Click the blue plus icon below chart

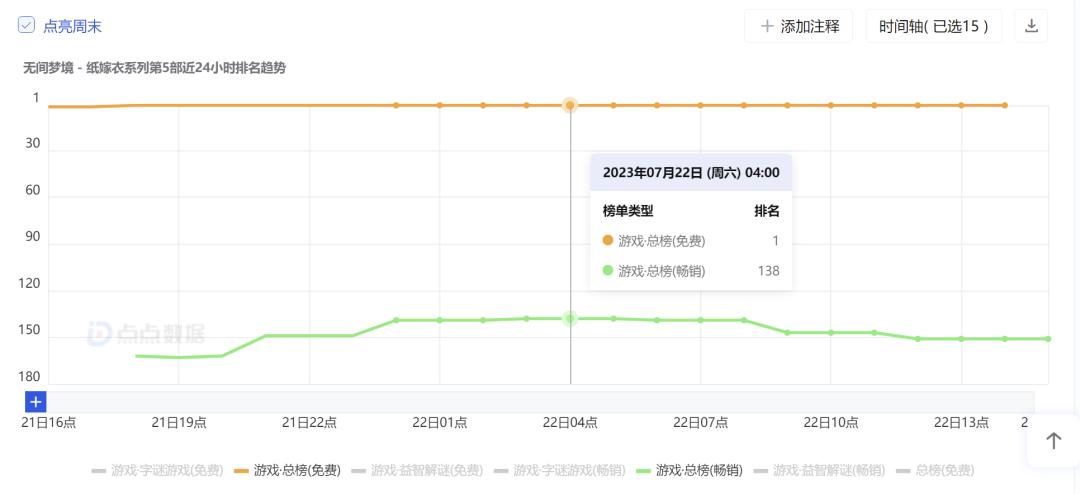coord(36,401)
